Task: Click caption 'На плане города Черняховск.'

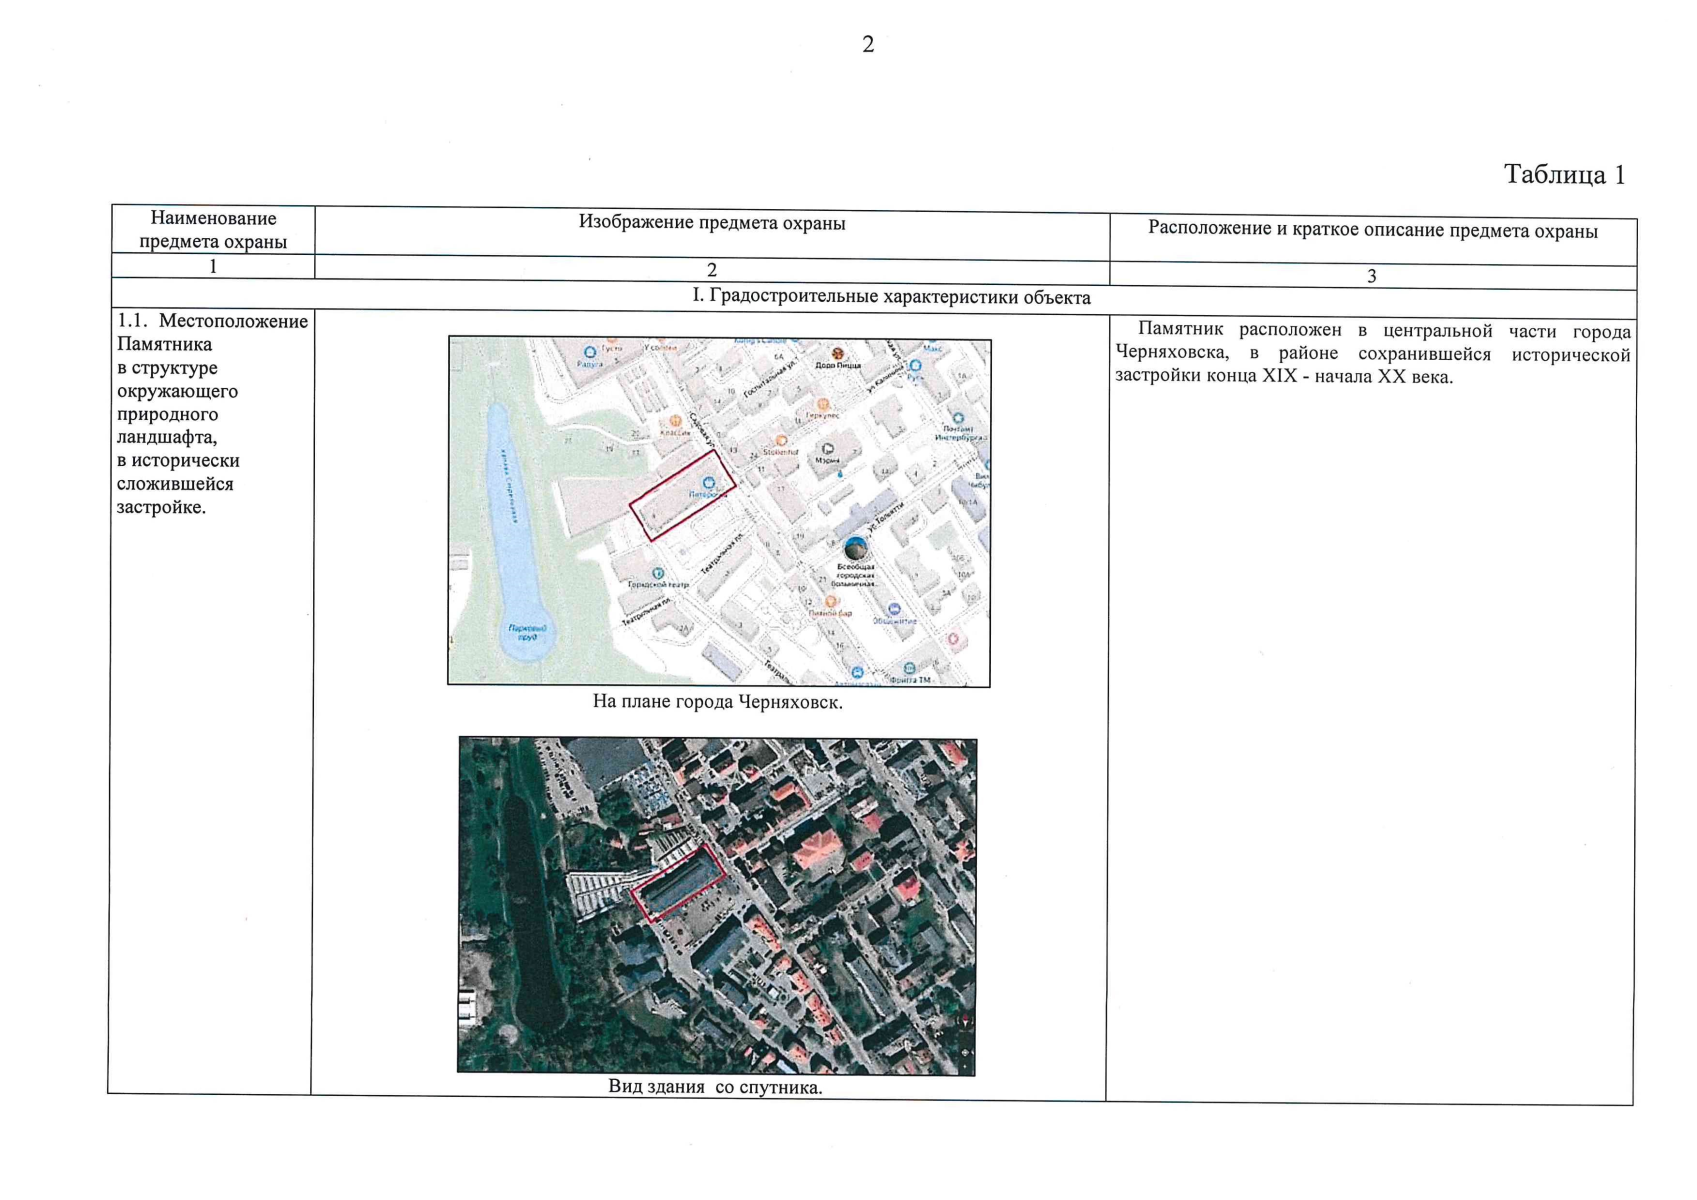Action: (x=717, y=702)
